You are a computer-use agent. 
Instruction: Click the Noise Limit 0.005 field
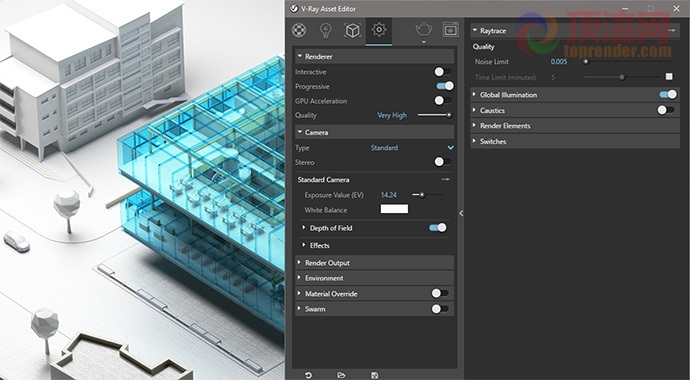pyautogui.click(x=559, y=62)
